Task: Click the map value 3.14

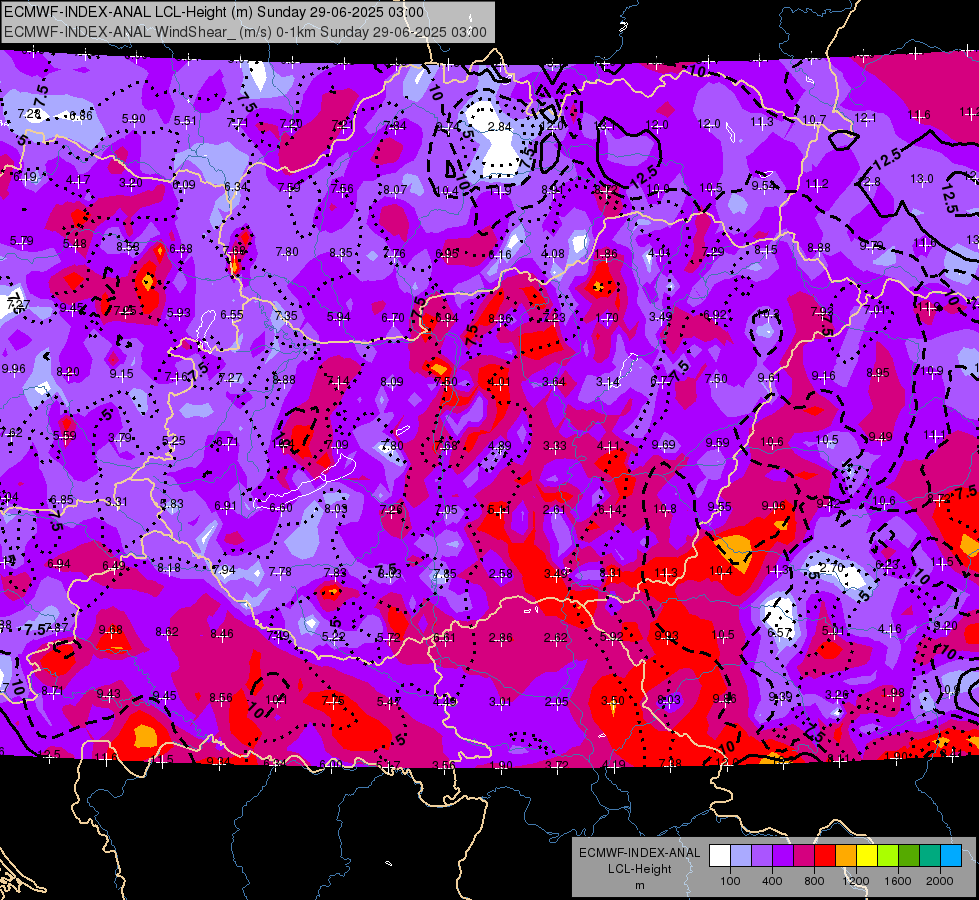Action: [608, 382]
